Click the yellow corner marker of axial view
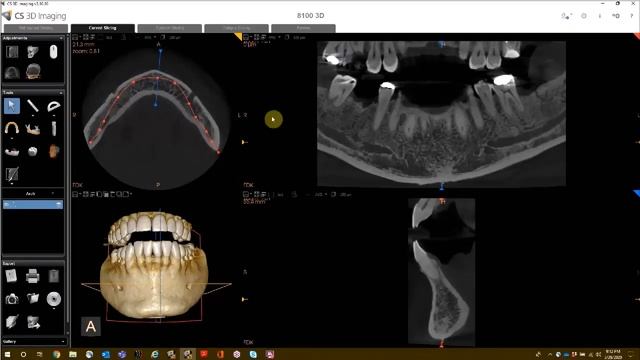 (238, 37)
